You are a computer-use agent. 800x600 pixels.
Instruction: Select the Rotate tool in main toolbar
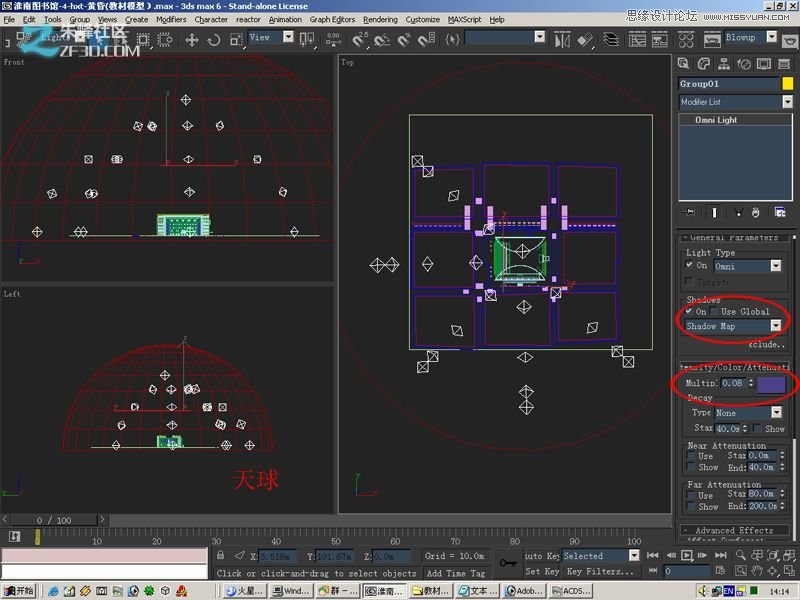pyautogui.click(x=214, y=40)
